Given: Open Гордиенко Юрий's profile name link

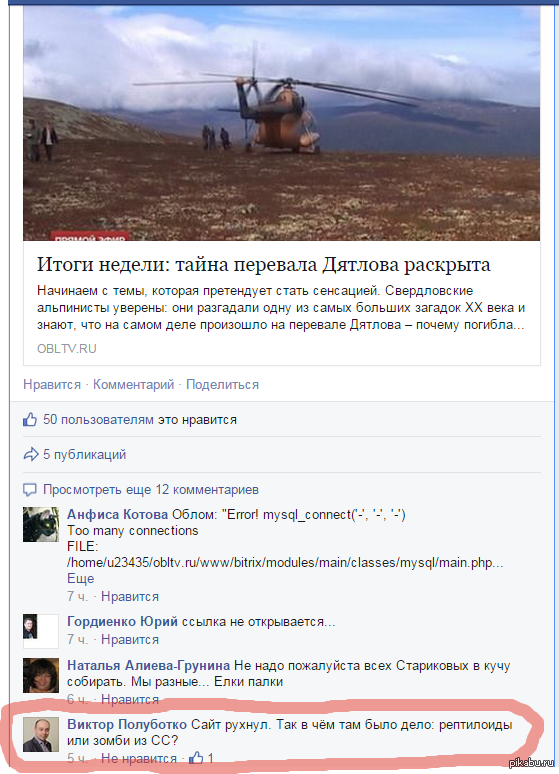Looking at the screenshot, I should tap(122, 621).
